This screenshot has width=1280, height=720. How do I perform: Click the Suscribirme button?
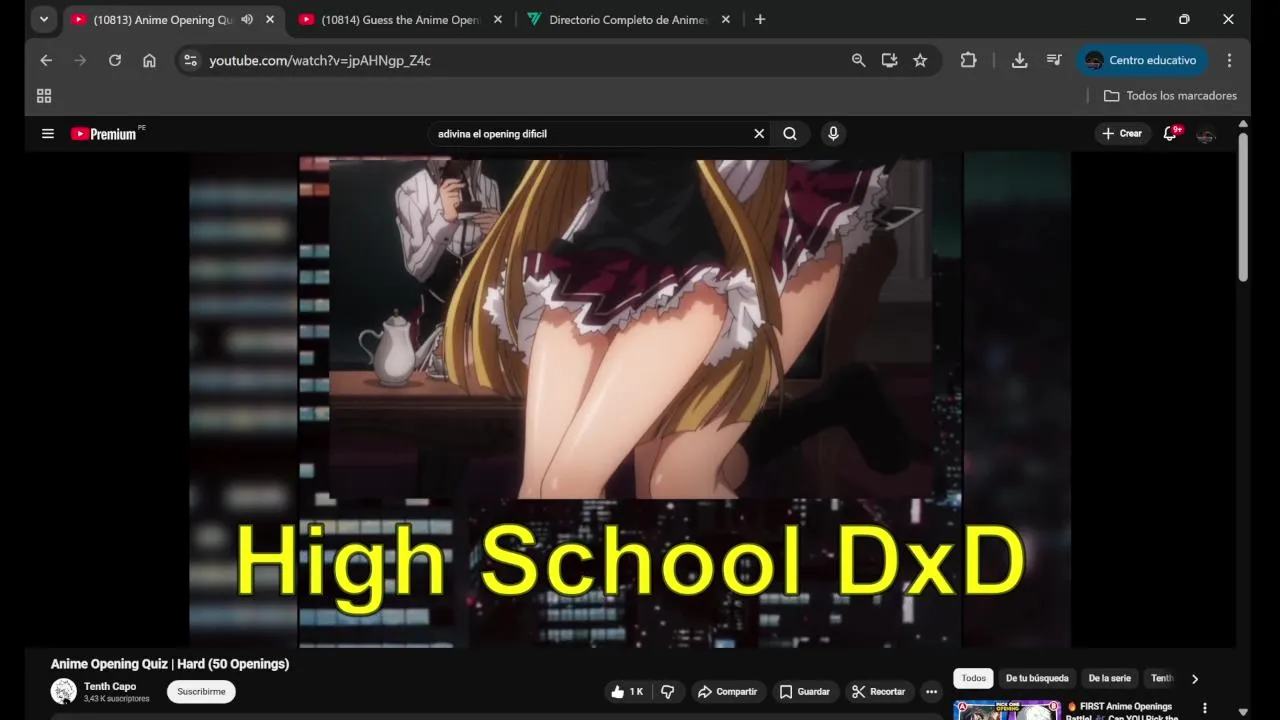pos(201,691)
